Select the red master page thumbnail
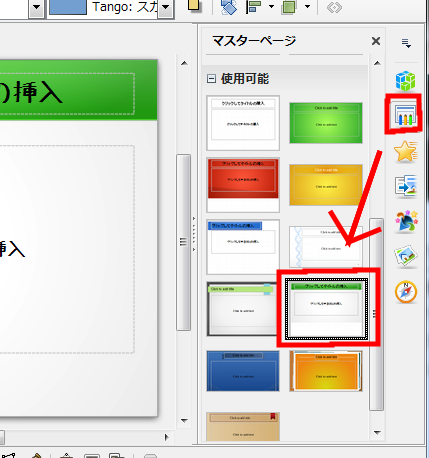 243,185
